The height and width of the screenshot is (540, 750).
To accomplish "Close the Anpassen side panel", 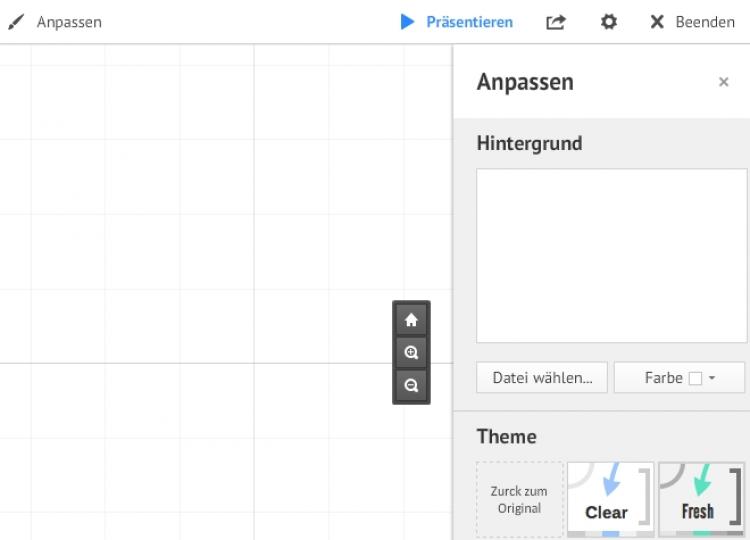I will (724, 82).
